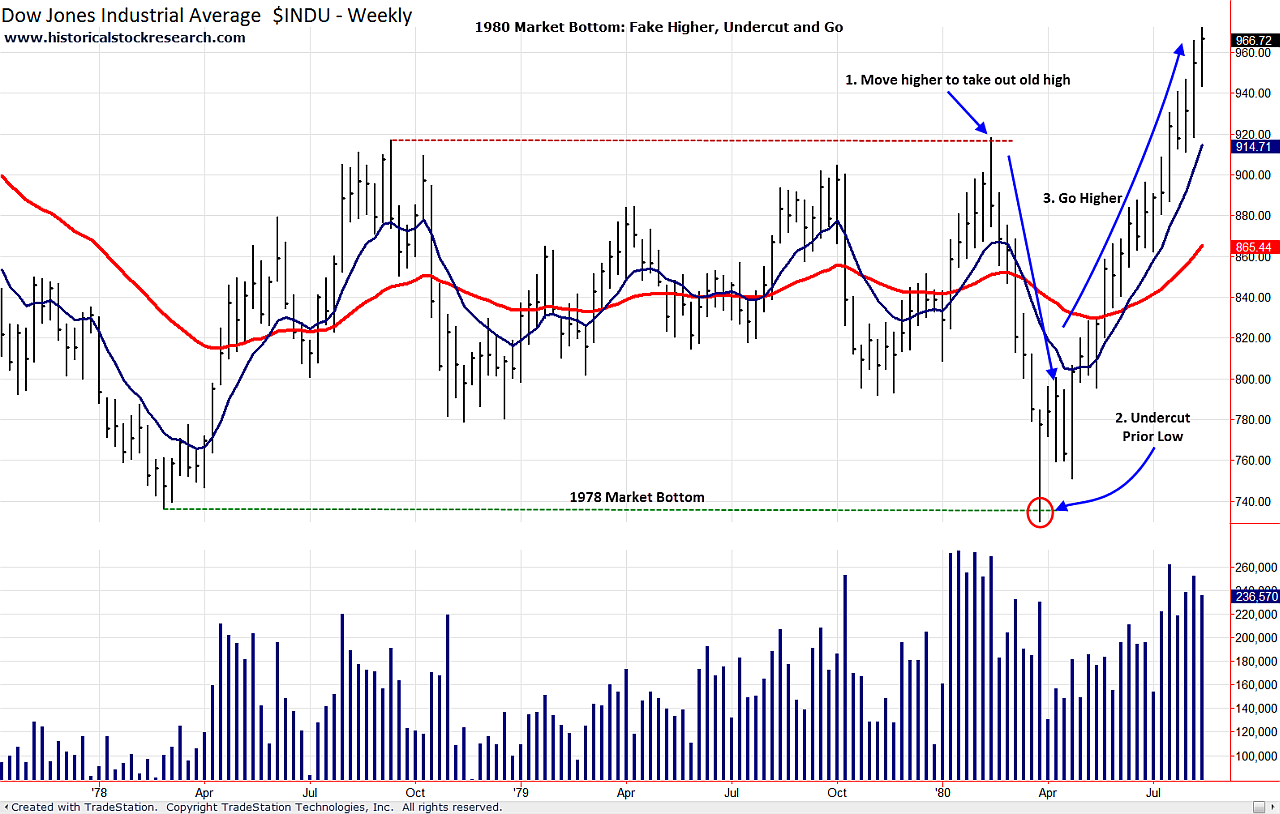Click the chart title 'Dow Jones Industrial Average $INDU - Weekly'

[207, 16]
